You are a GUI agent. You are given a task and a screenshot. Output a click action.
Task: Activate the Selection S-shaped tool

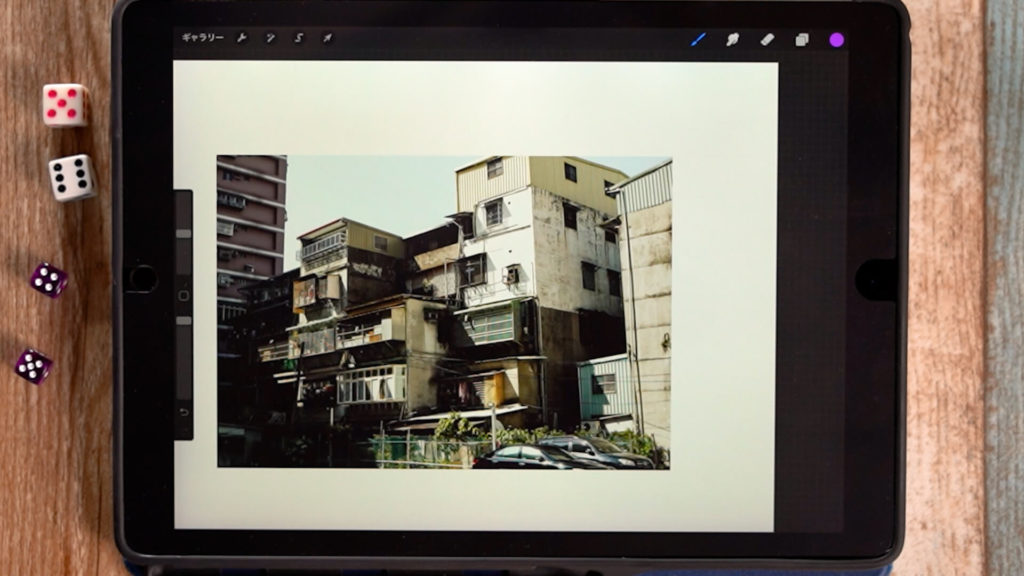click(298, 38)
